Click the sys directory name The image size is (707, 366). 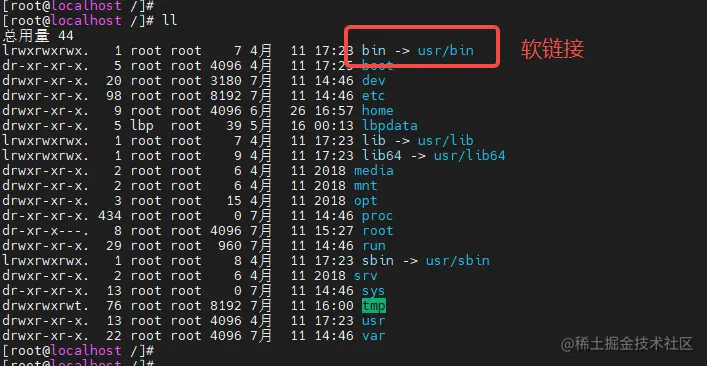[373, 291]
